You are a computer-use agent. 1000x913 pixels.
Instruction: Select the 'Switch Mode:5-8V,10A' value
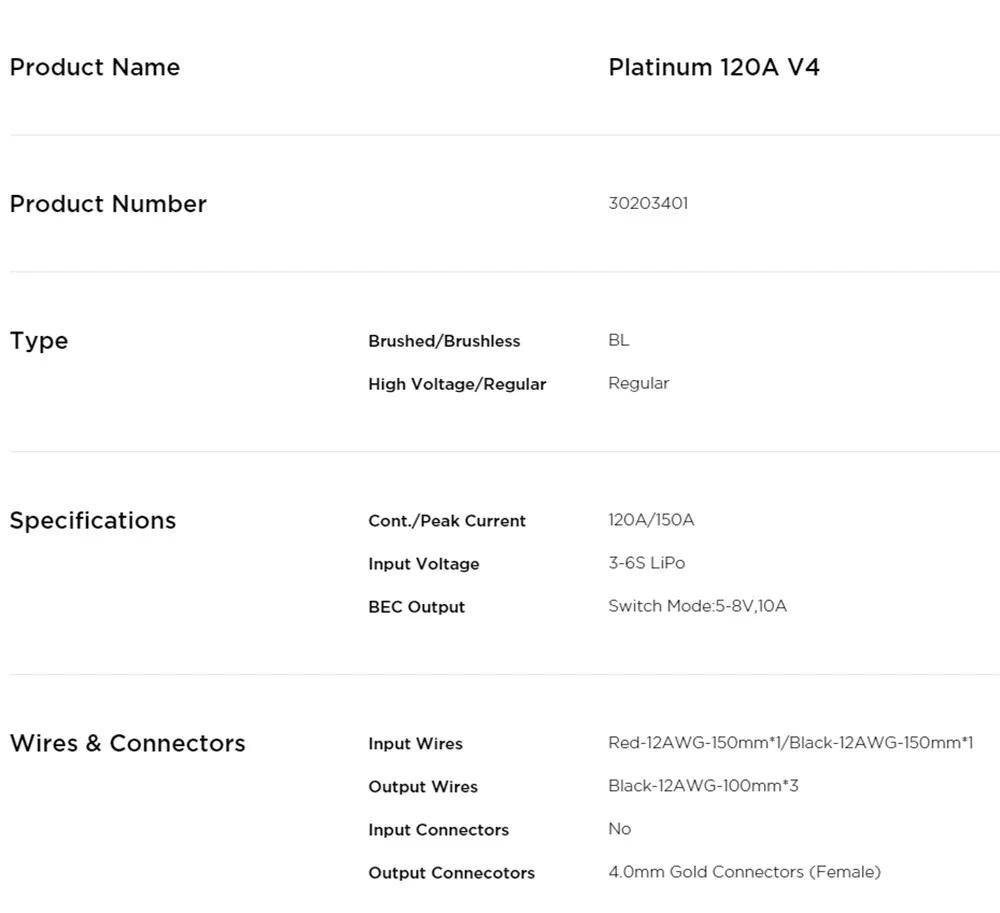697,606
